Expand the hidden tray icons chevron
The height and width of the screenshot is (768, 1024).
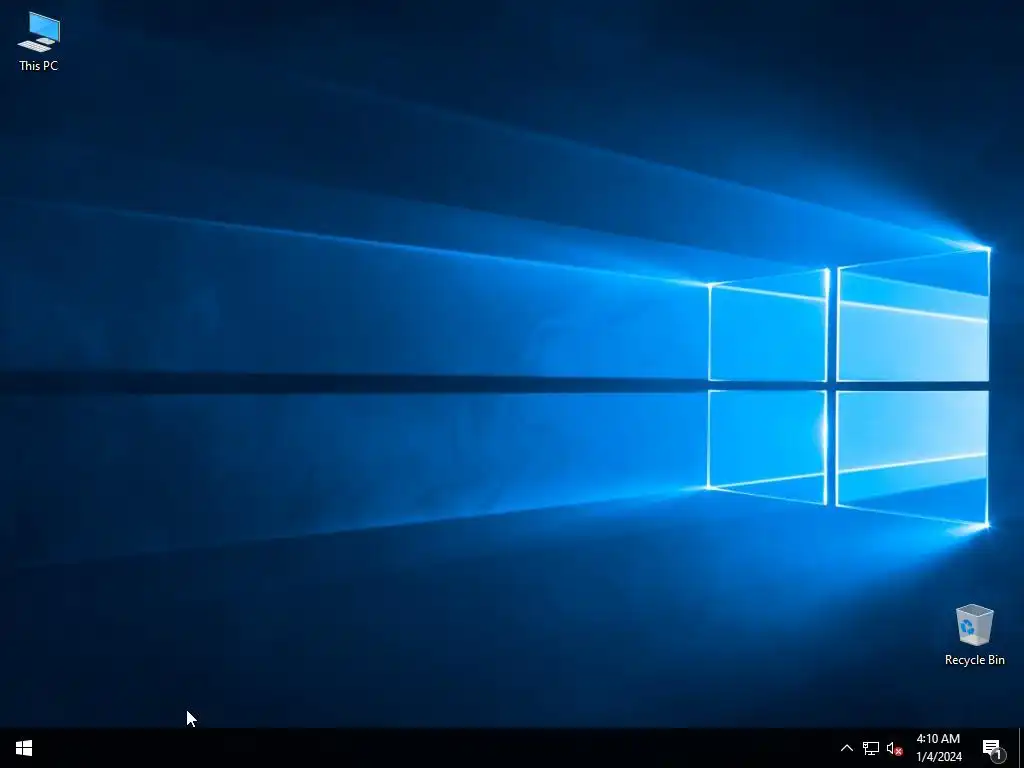(x=846, y=748)
